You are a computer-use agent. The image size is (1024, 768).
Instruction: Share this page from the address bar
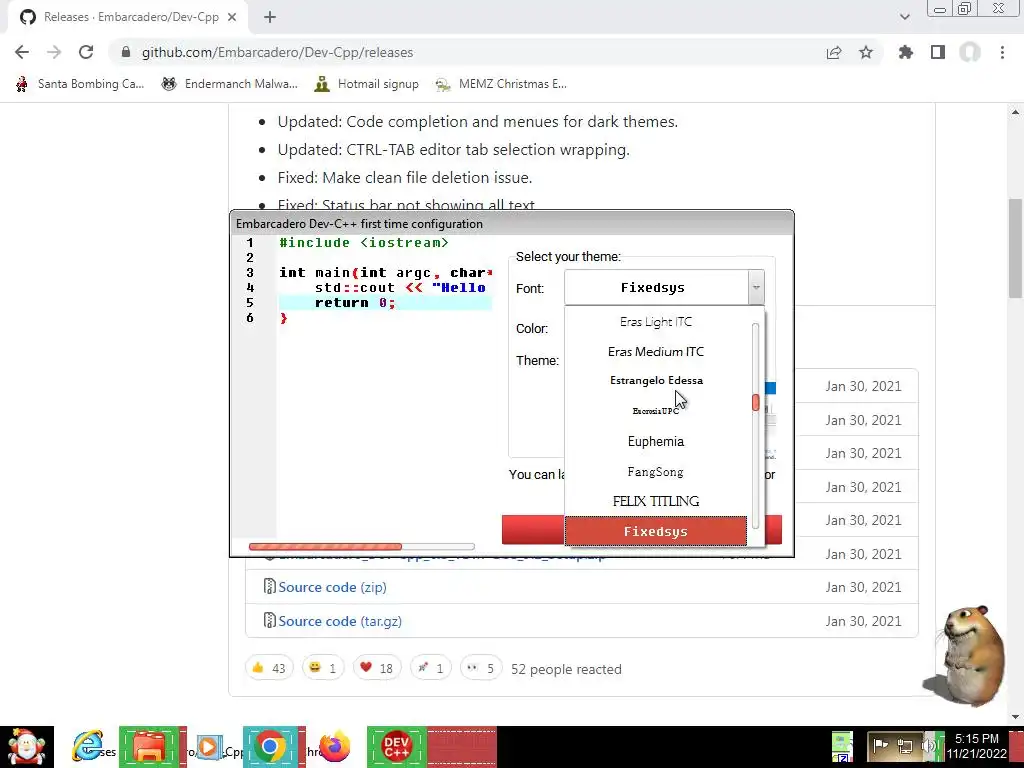pos(834,53)
